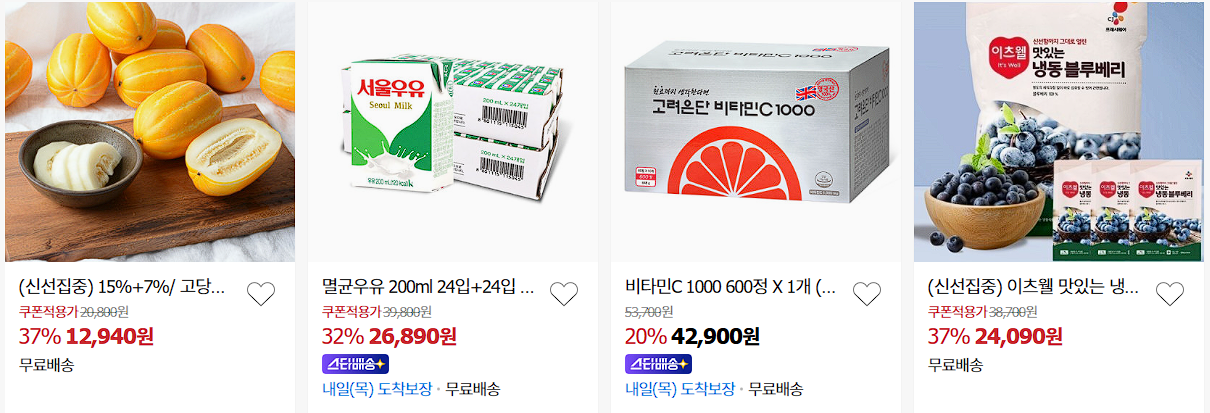Viewport: 1210px width, 413px height.
Task: Toggle wishlist heart for the frozen blueberry product
Action: pos(1170,294)
